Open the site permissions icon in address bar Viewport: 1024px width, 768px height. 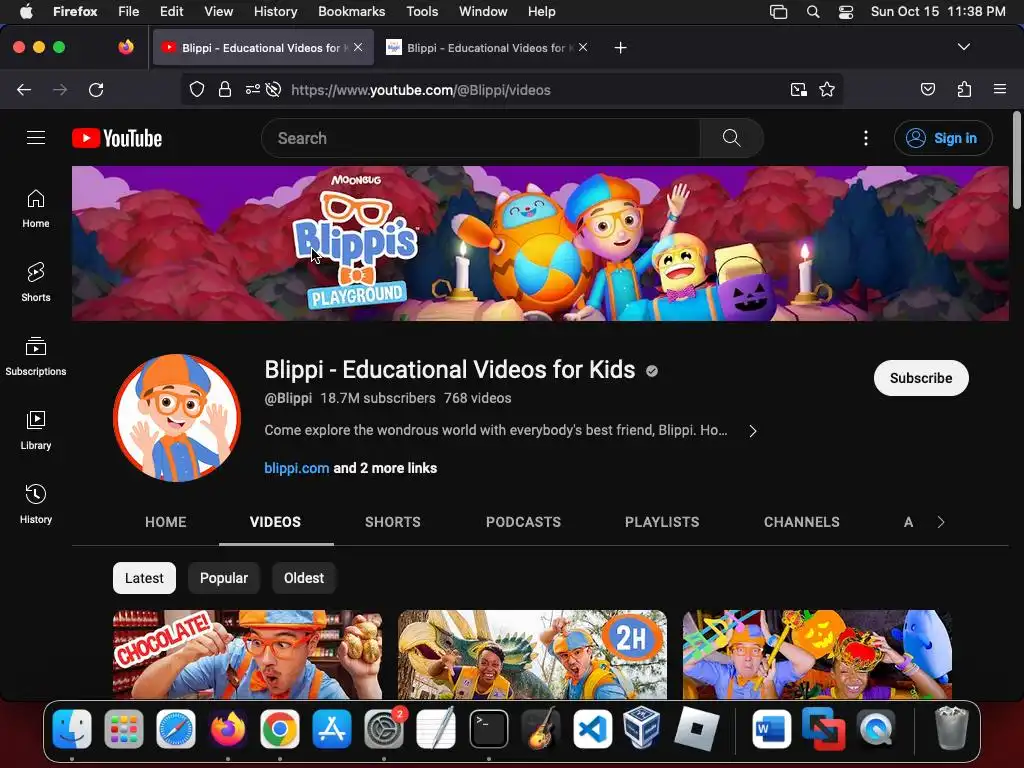253,89
